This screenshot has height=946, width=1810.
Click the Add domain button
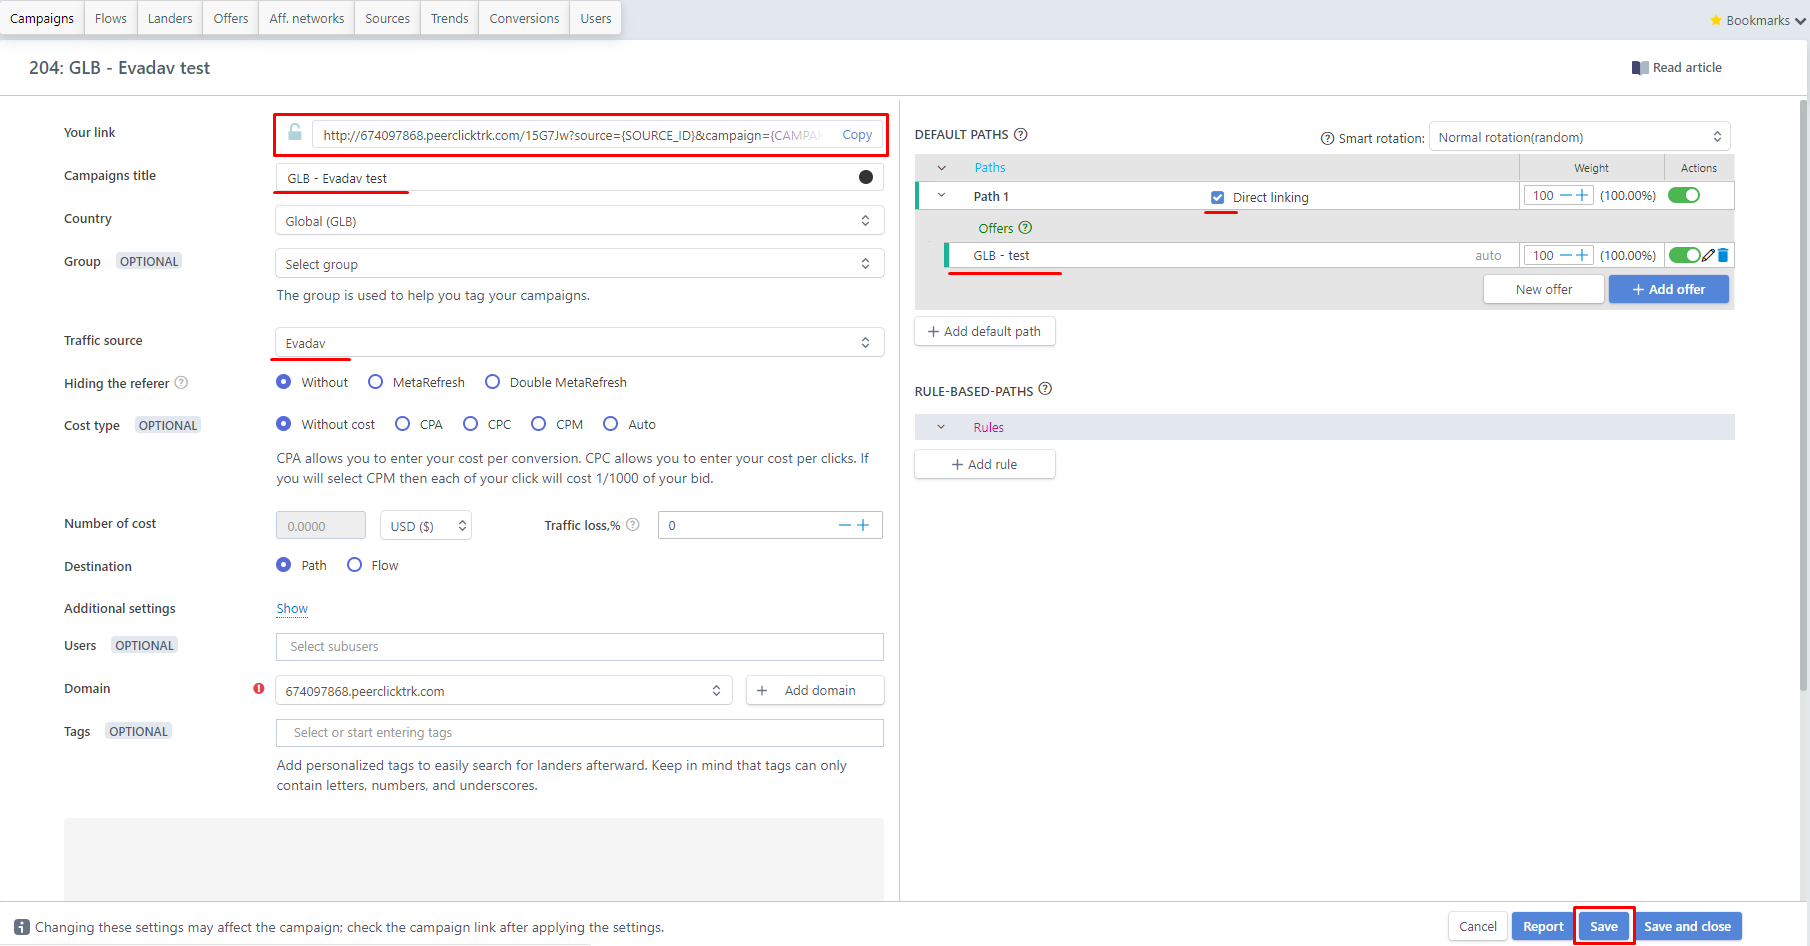815,691
